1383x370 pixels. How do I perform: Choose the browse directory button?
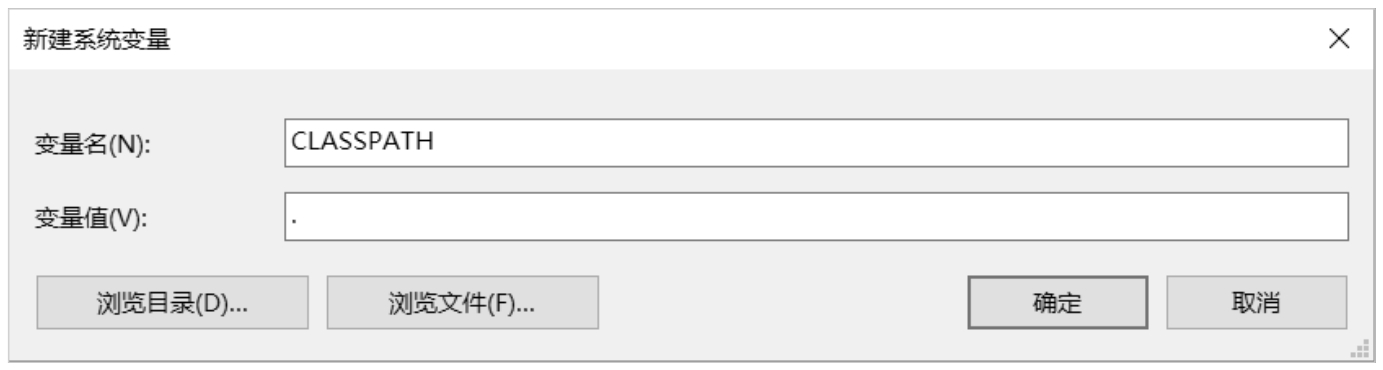(x=172, y=304)
